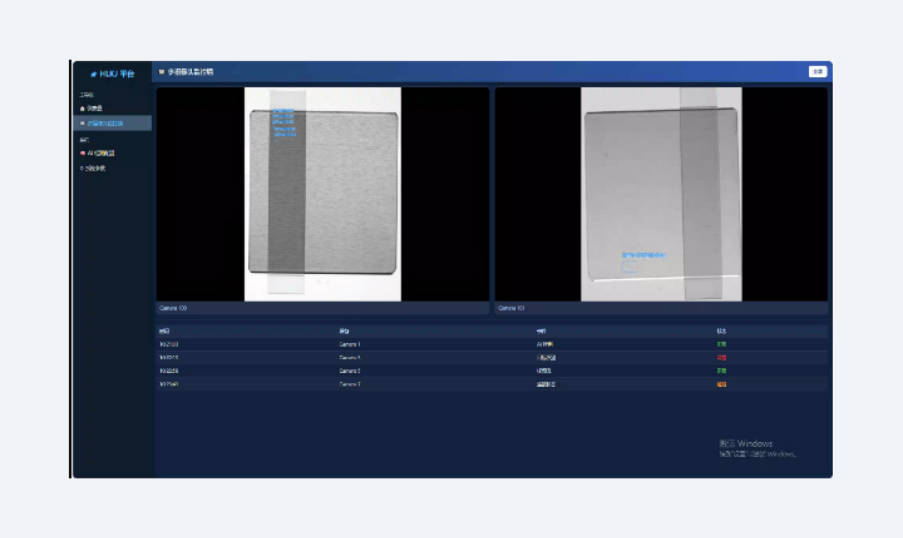Open the last item in the sidebar menu
This screenshot has height=538, width=903.
[93, 168]
